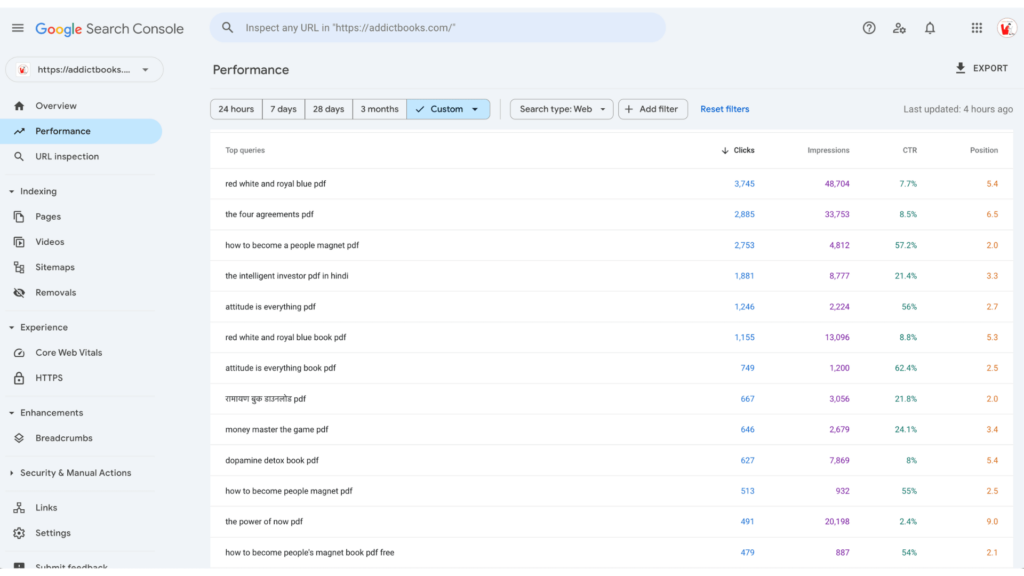Click query 'red white and royal blue book pdf'
This screenshot has width=1024, height=576.
[285, 338]
